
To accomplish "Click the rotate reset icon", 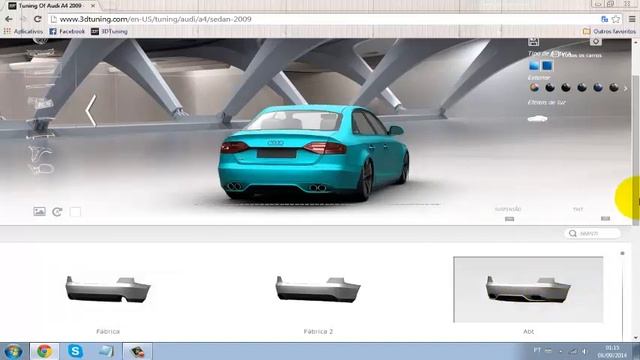I will point(57,211).
